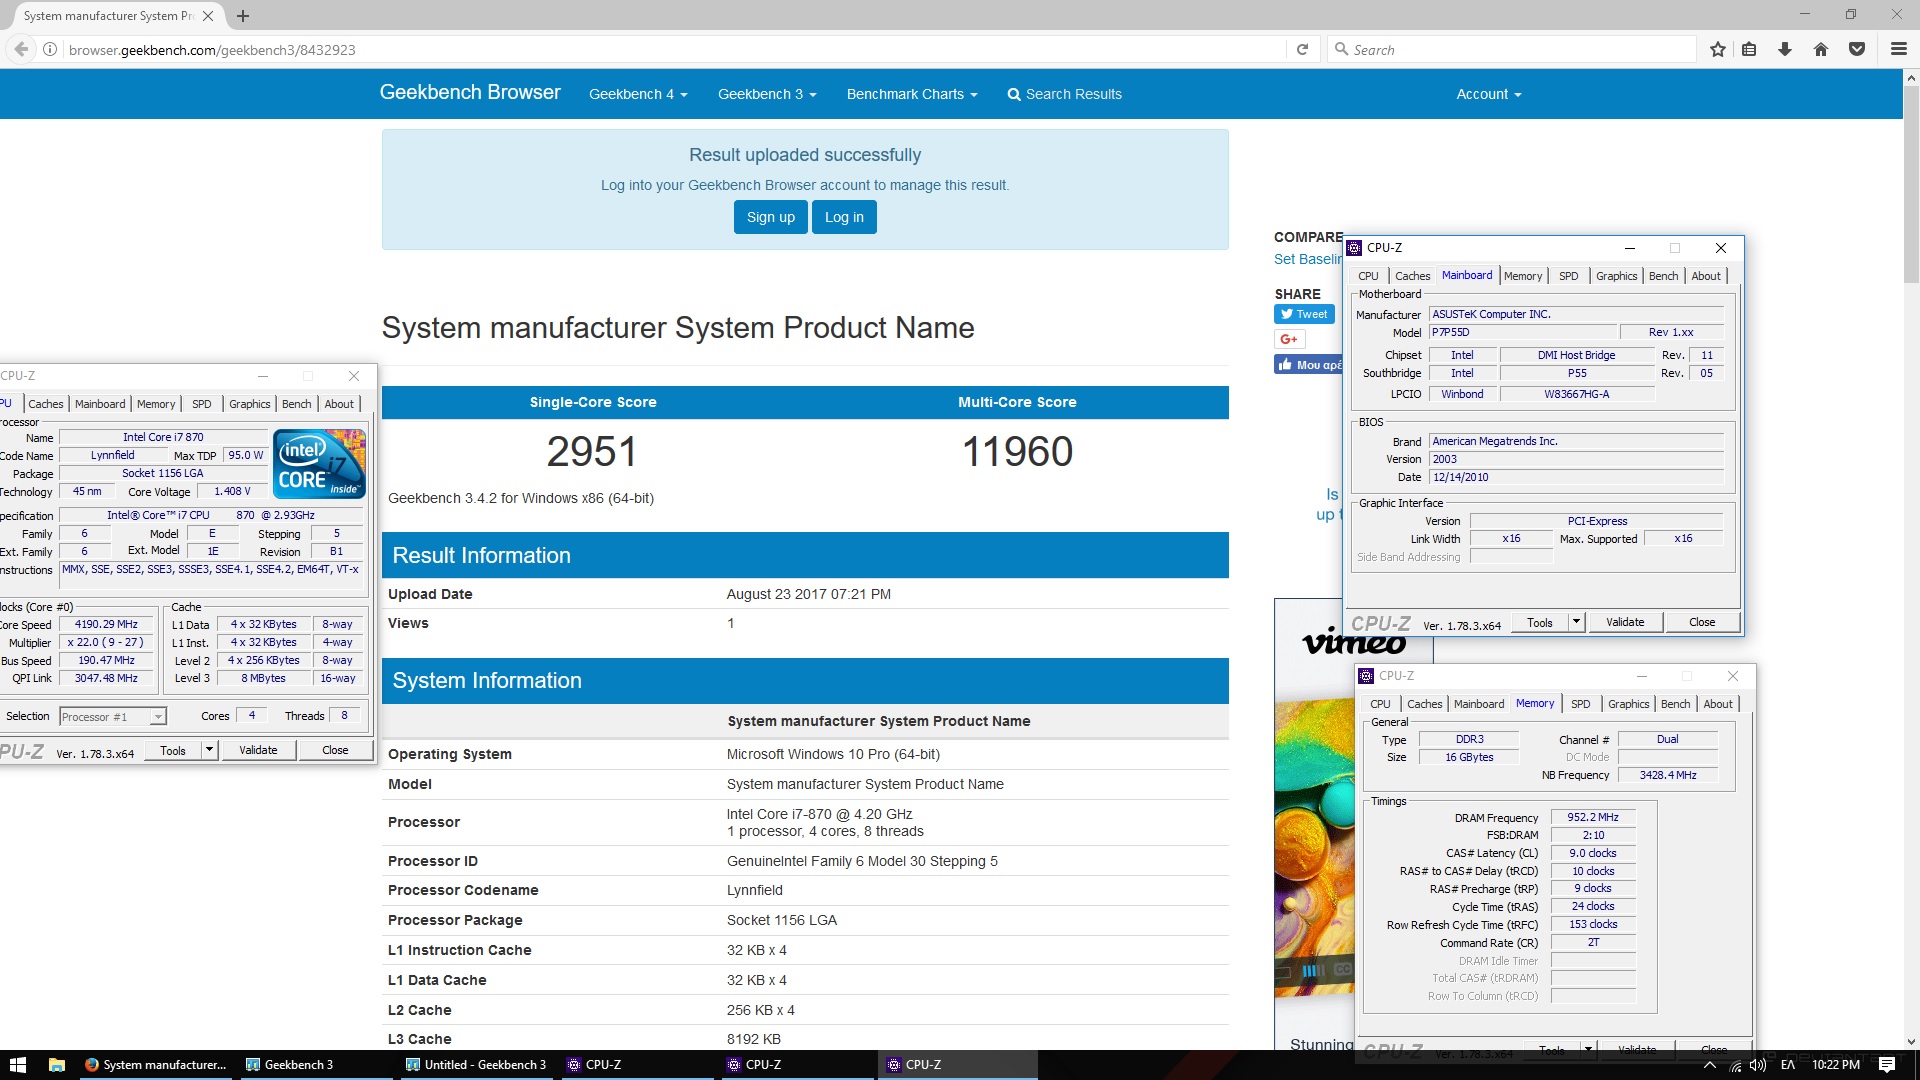This screenshot has width=1920, height=1080.
Task: Go to the browser home icon
Action: pyautogui.click(x=1821, y=49)
